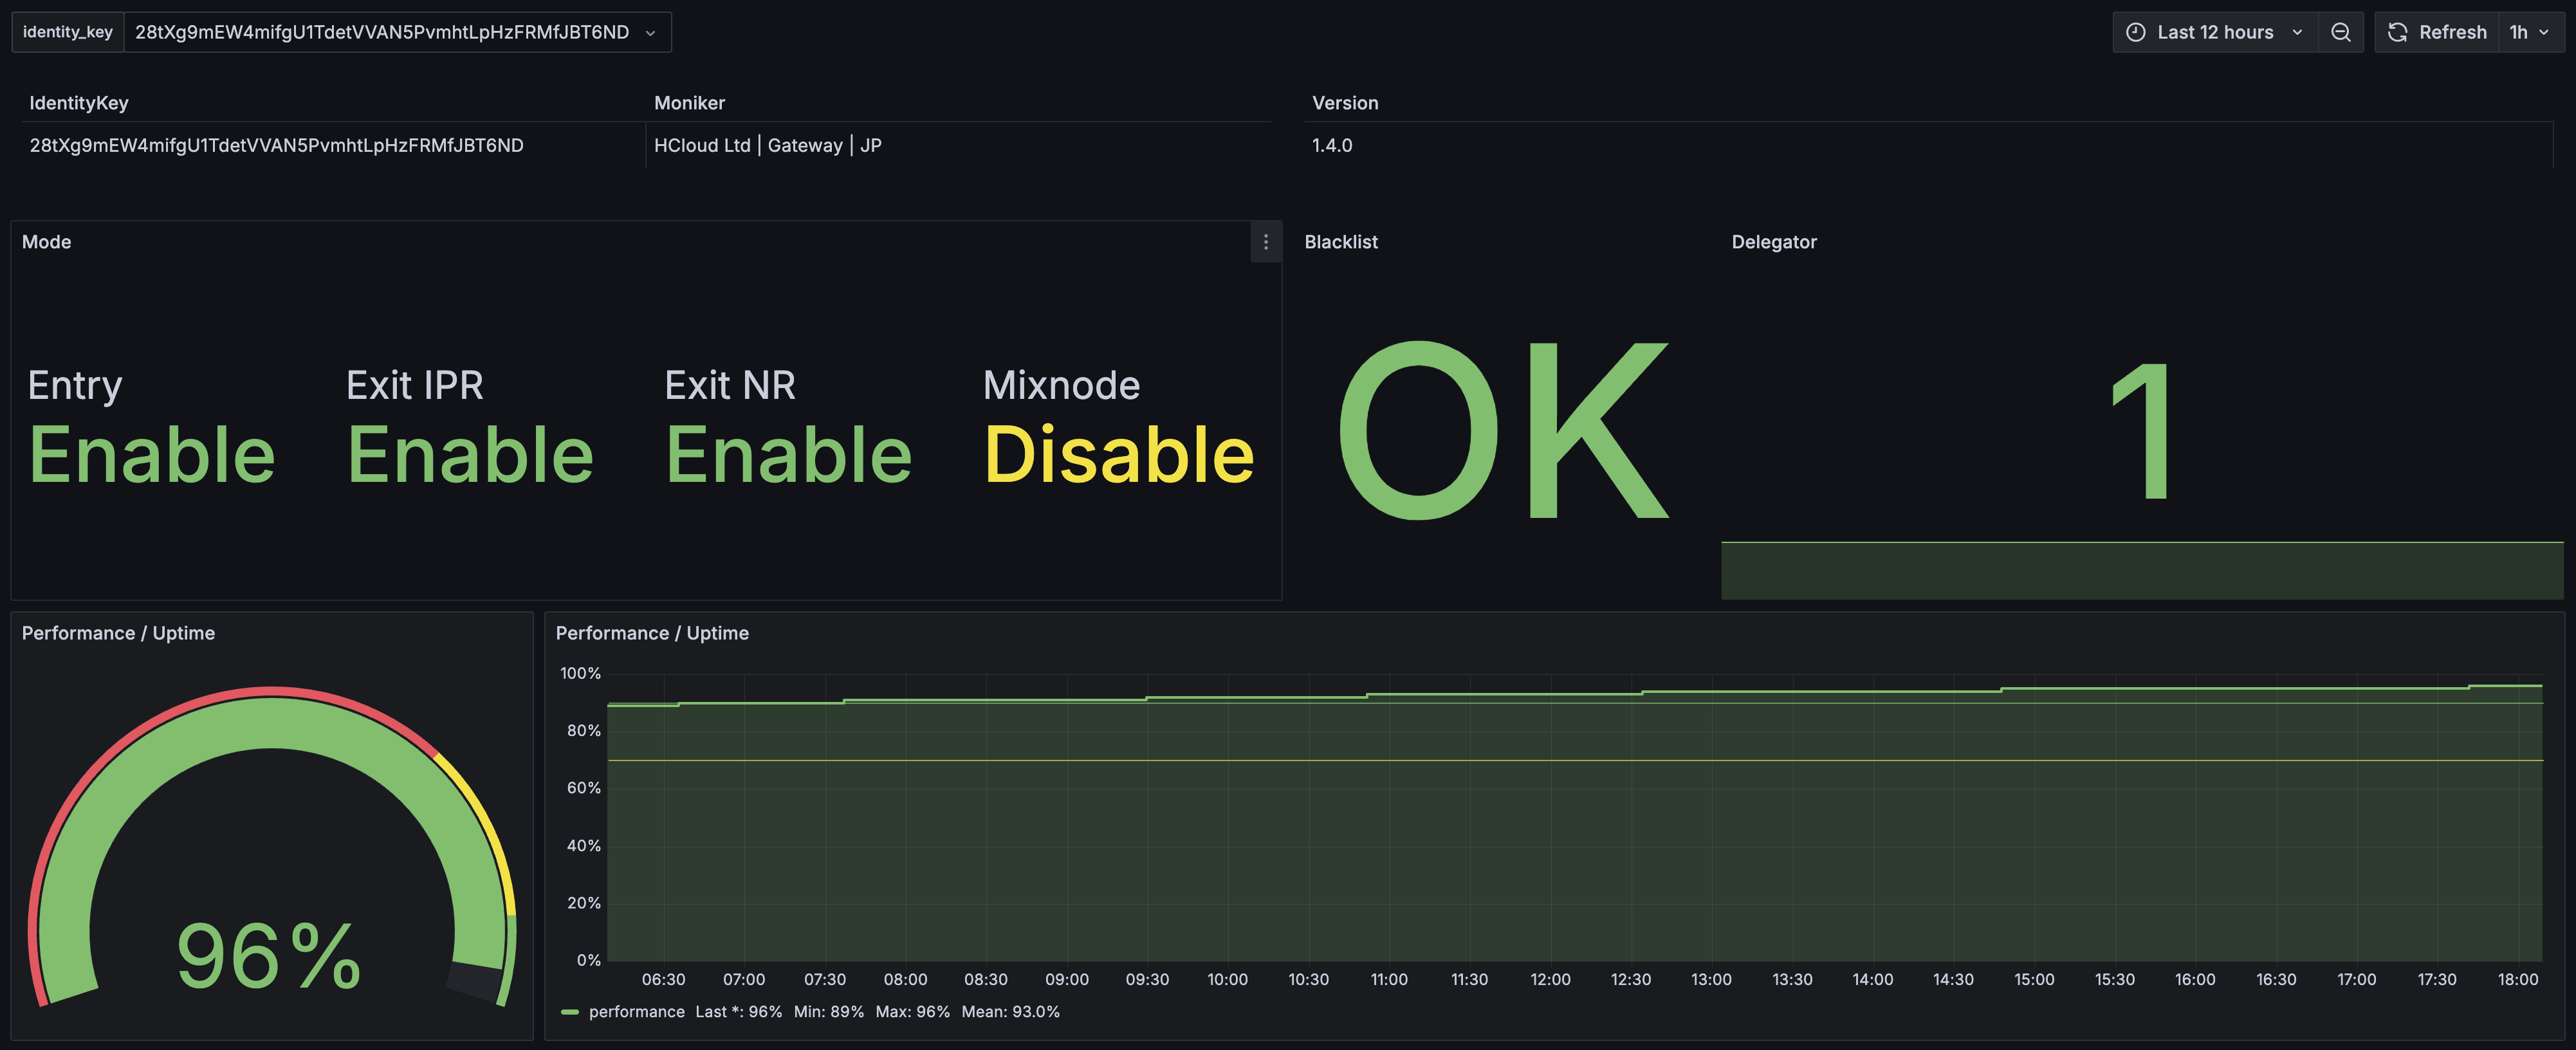Click the zoom out time range icon
This screenshot has width=2576, height=1050.
[x=2340, y=32]
